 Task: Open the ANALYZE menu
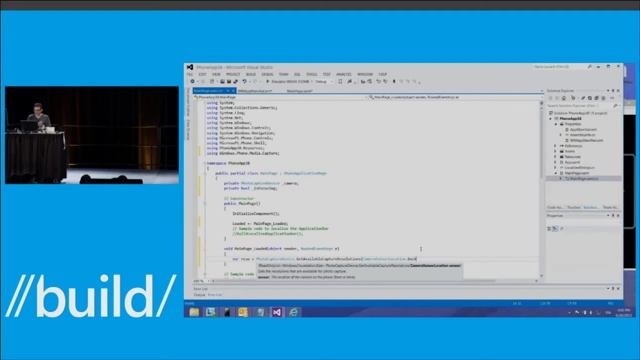344,74
